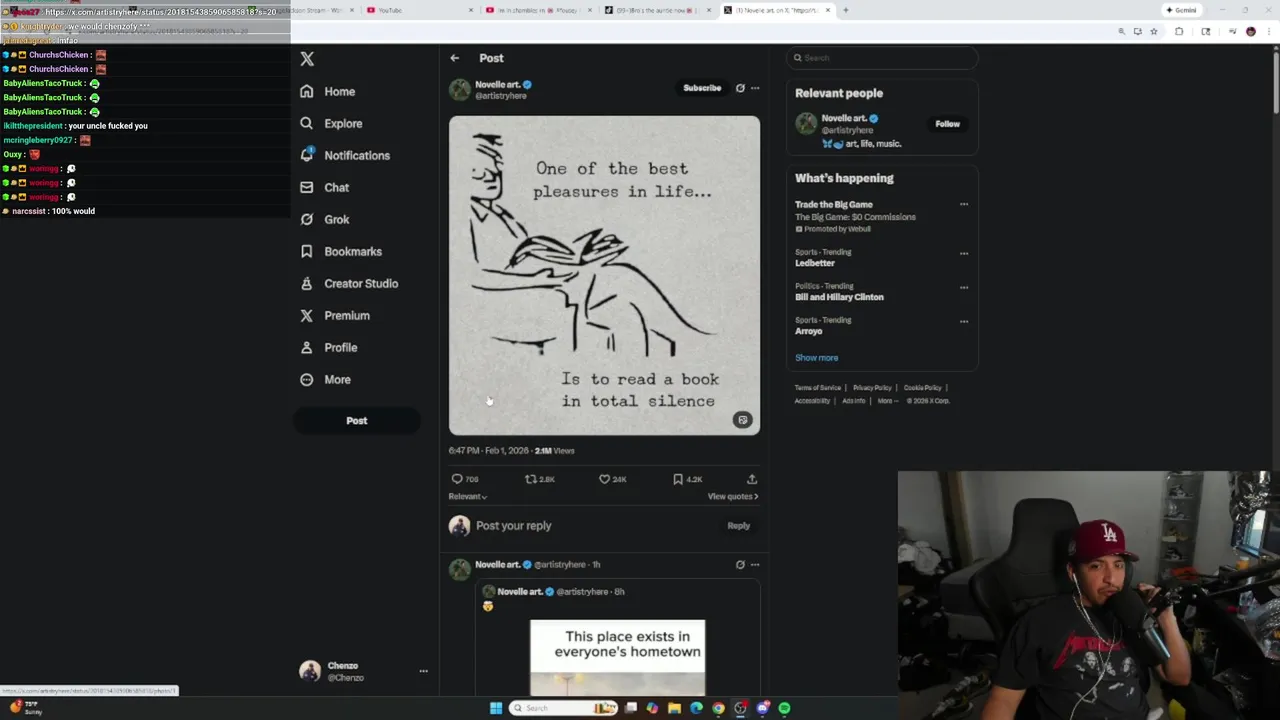Subscribe to Novelle art.

point(702,88)
